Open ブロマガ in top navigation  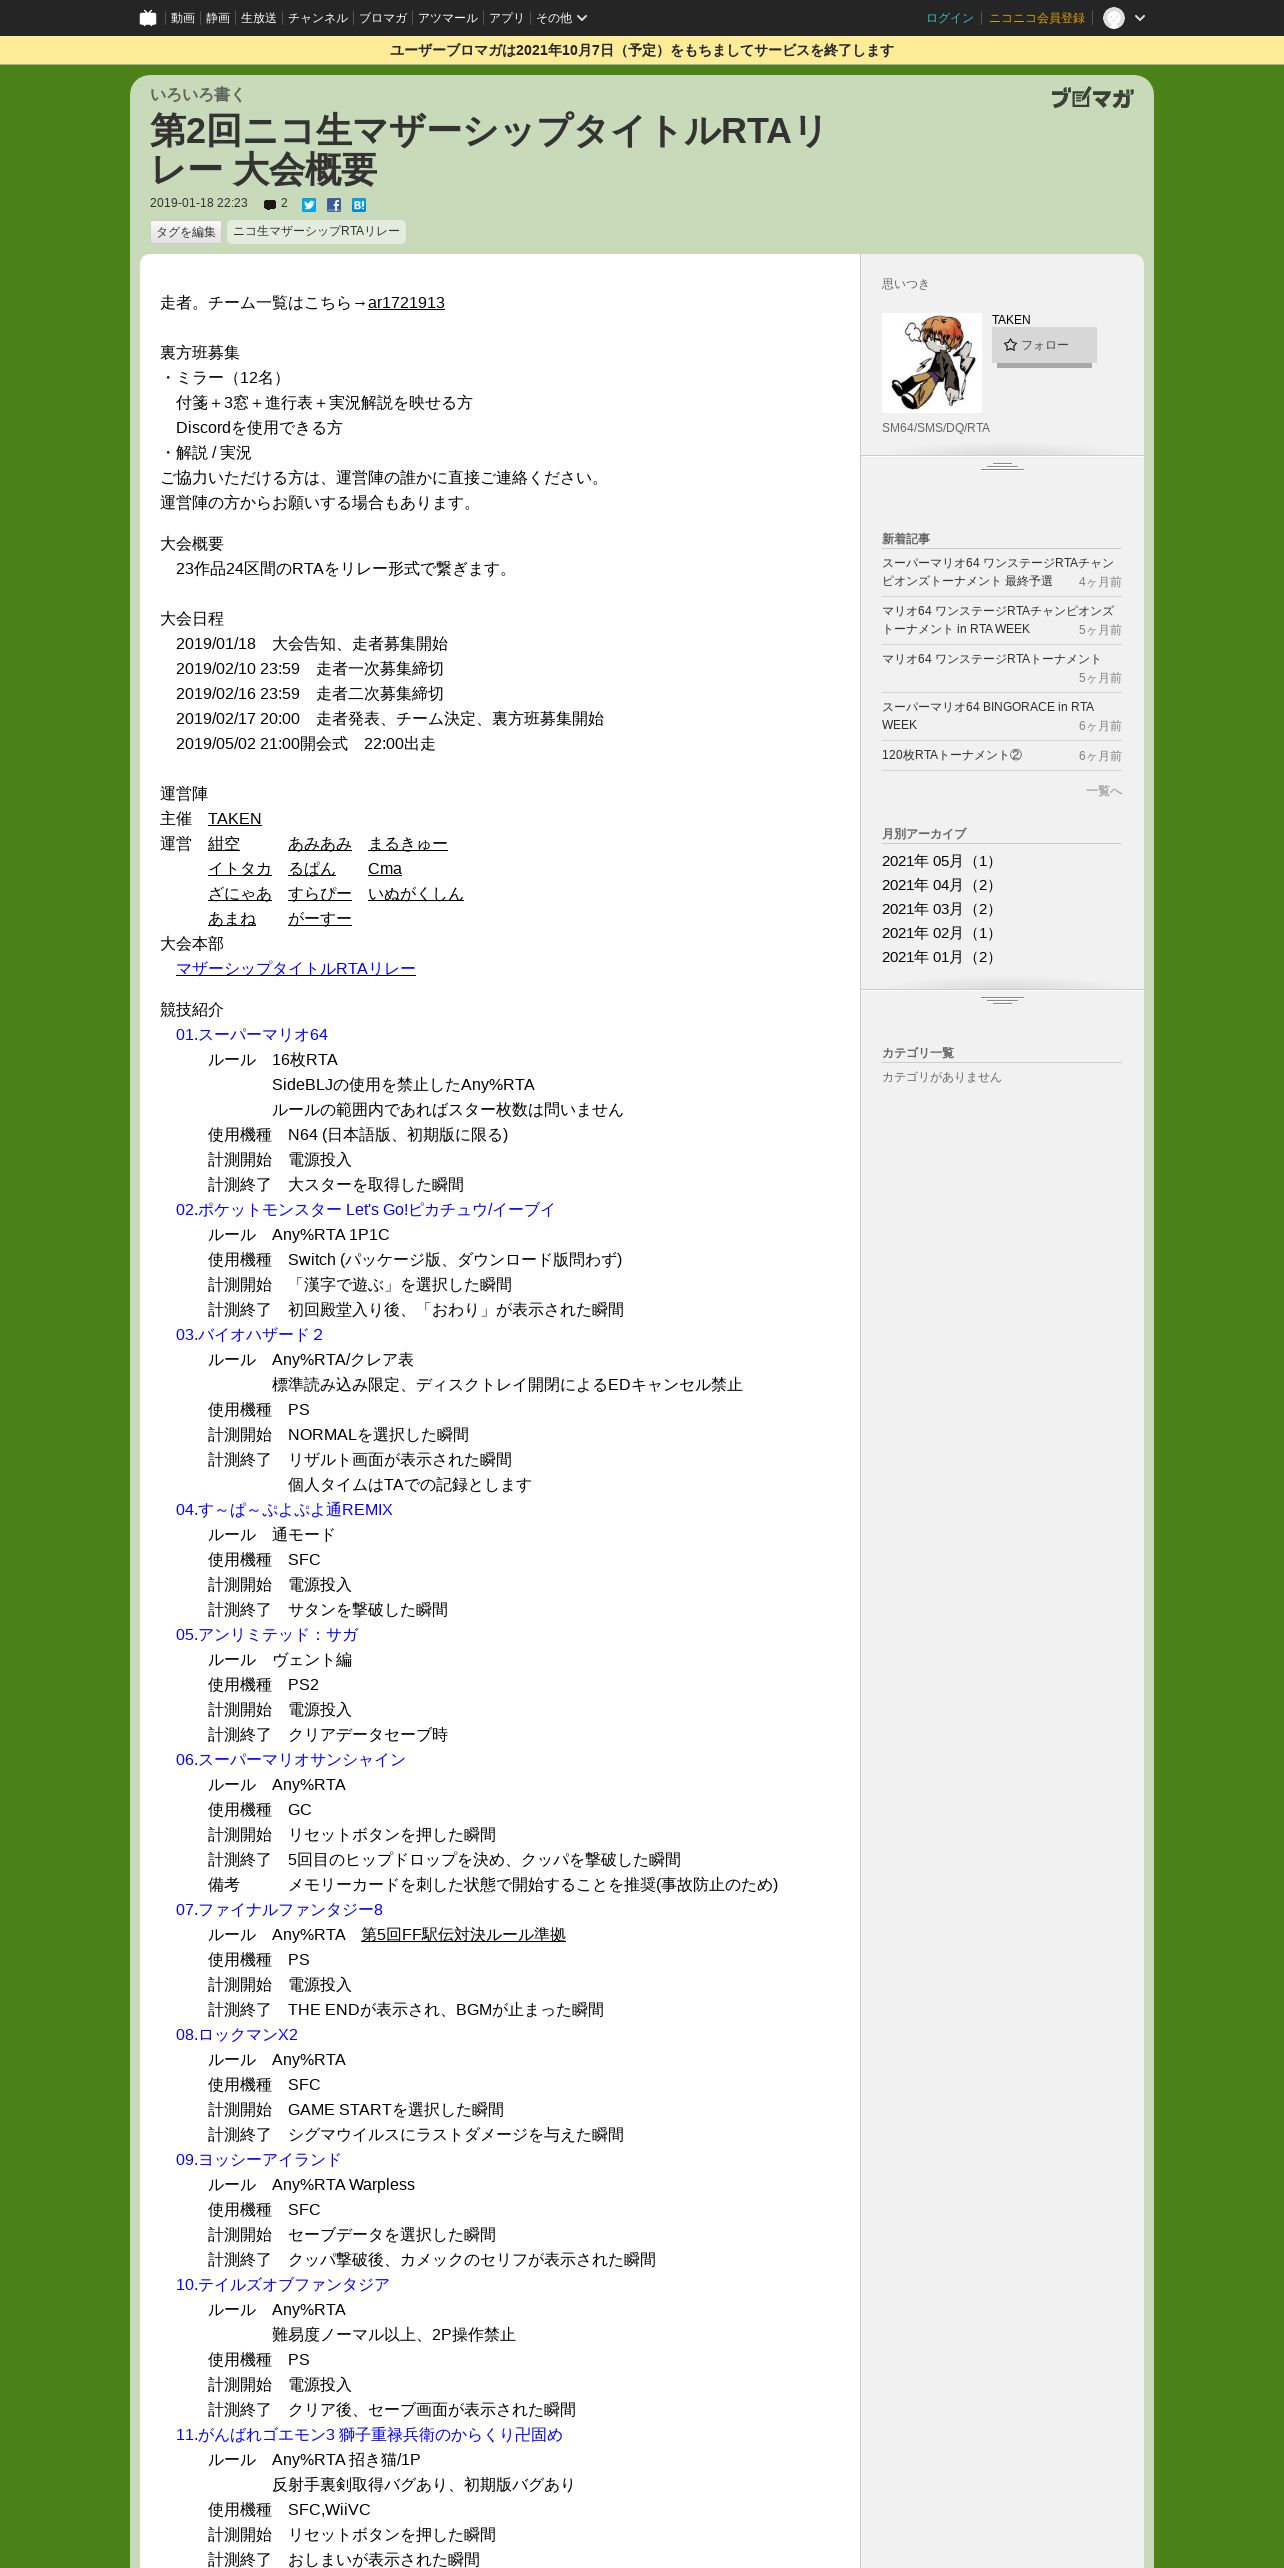click(x=383, y=18)
